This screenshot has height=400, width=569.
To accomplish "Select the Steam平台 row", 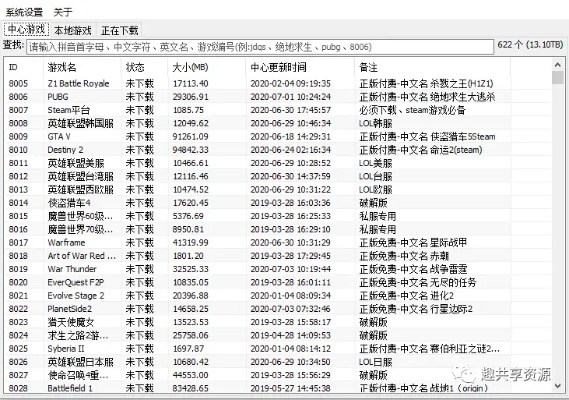I will pos(278,110).
